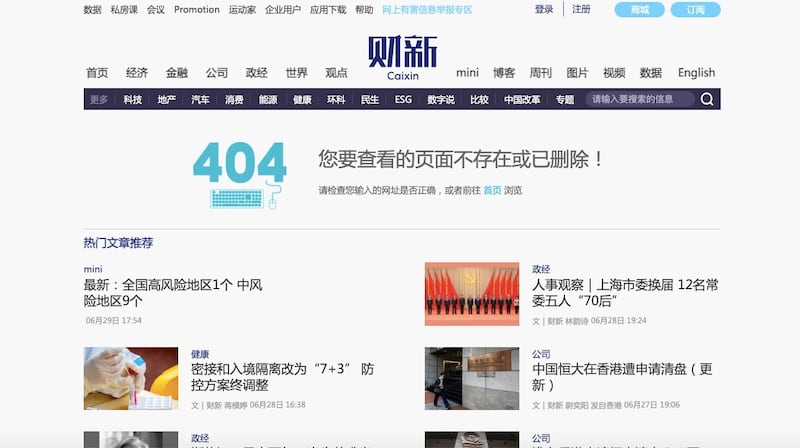Open the 登录 login link
Image resolution: width=800 pixels, height=448 pixels.
pyautogui.click(x=543, y=9)
